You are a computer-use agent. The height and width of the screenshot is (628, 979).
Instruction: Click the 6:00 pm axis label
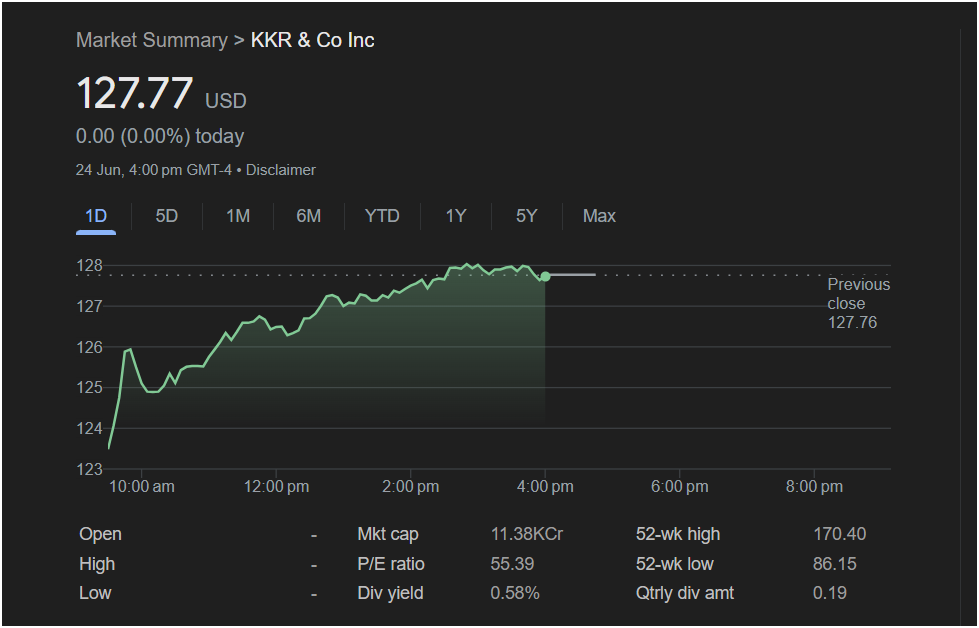[x=679, y=487]
